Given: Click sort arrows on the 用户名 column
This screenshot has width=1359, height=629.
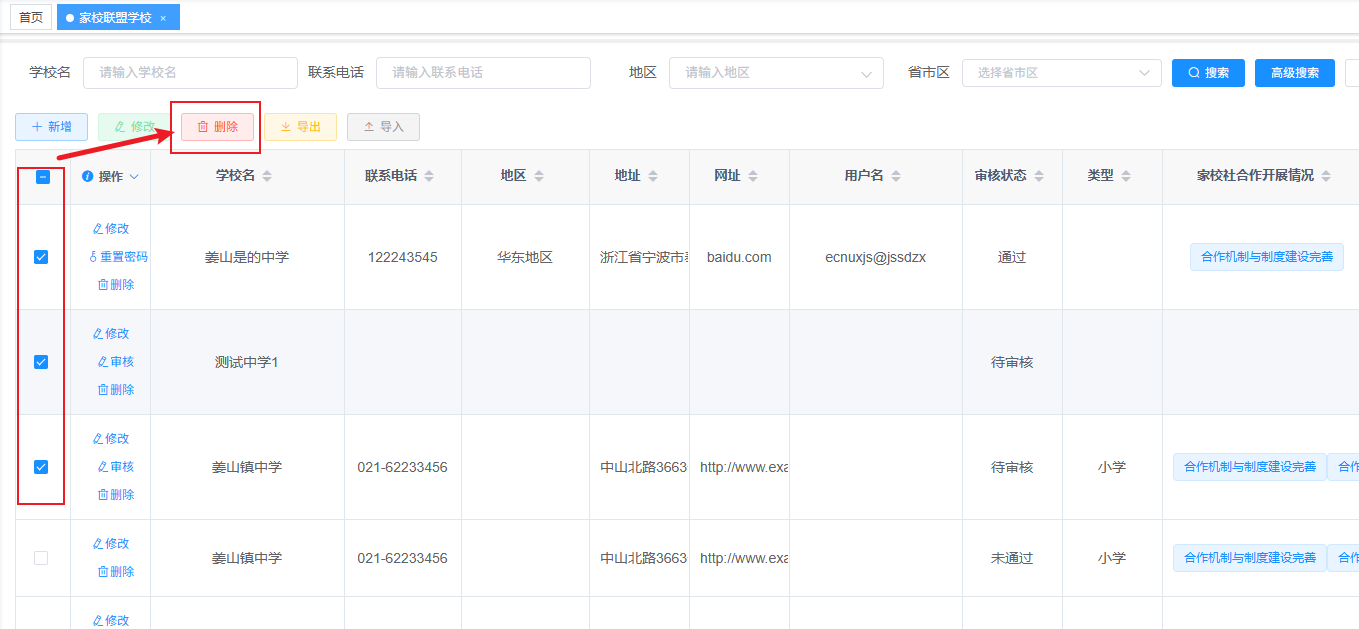Looking at the screenshot, I should pyautogui.click(x=896, y=176).
